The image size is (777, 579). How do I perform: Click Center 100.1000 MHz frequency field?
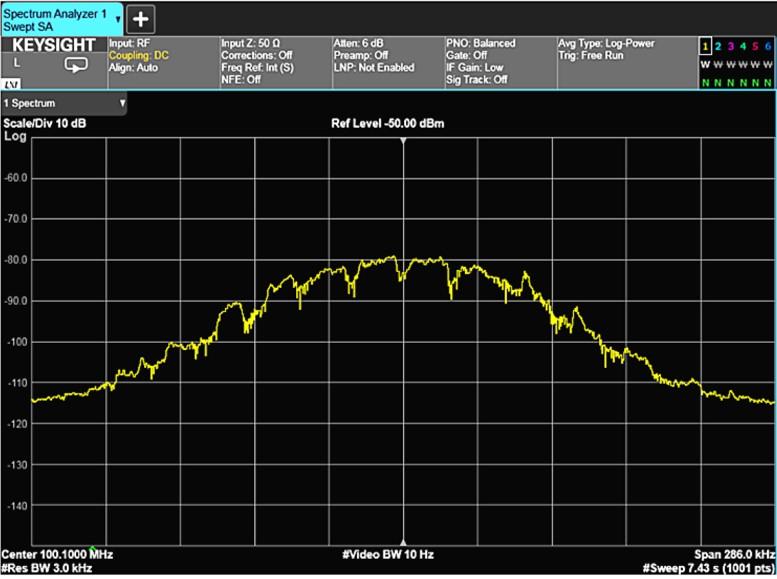[x=57, y=554]
